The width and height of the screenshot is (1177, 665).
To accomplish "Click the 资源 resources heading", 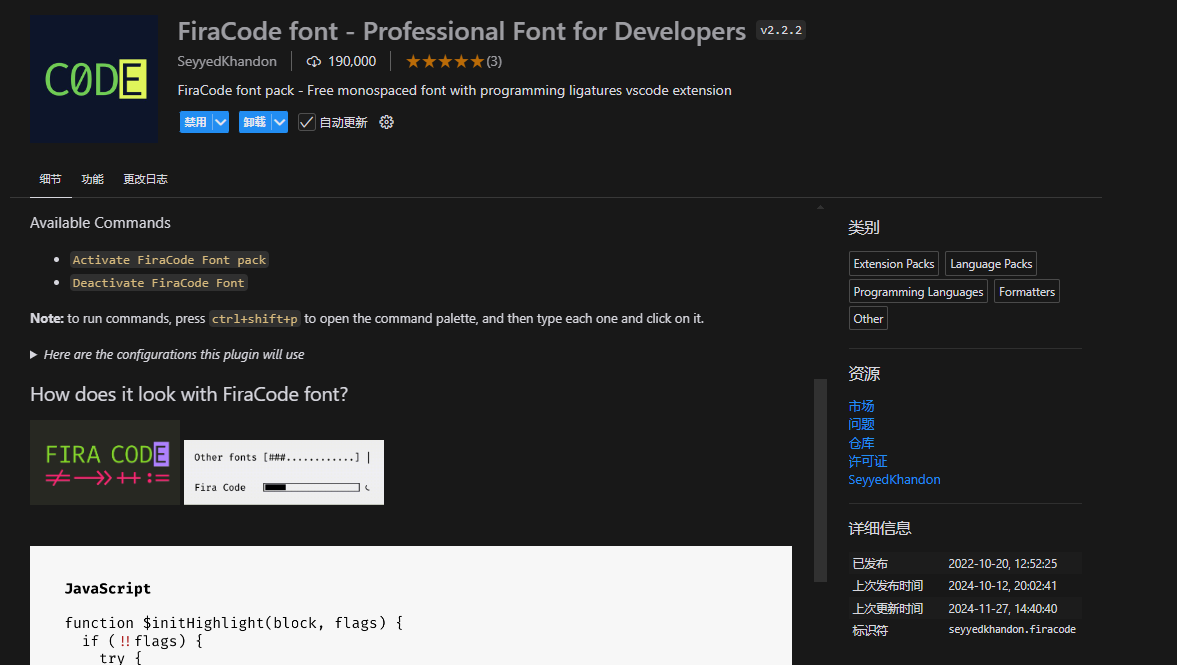I will click(864, 374).
